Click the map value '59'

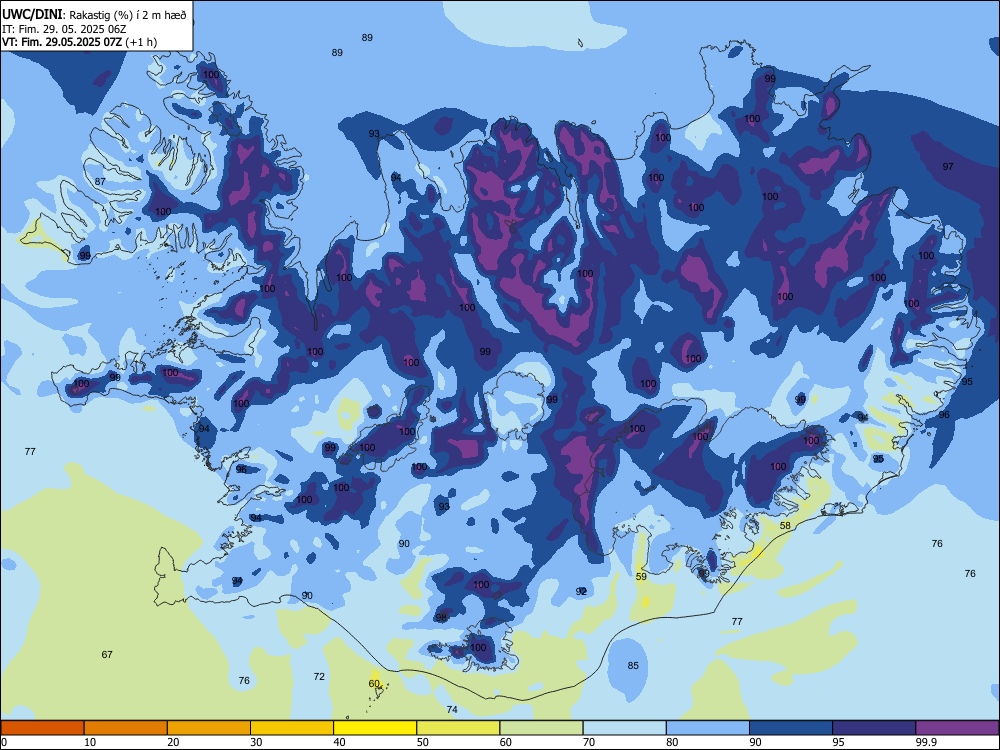point(641,577)
